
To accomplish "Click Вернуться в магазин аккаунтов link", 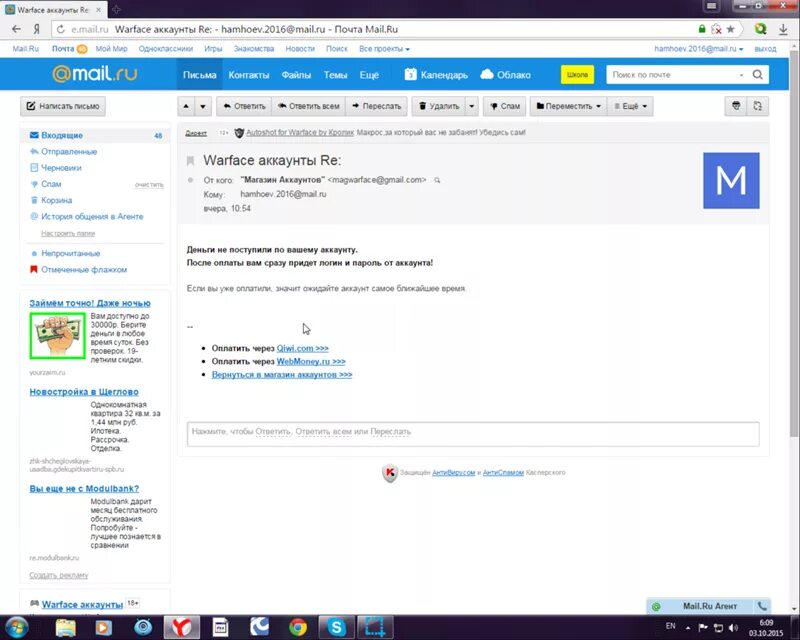I will point(282,375).
